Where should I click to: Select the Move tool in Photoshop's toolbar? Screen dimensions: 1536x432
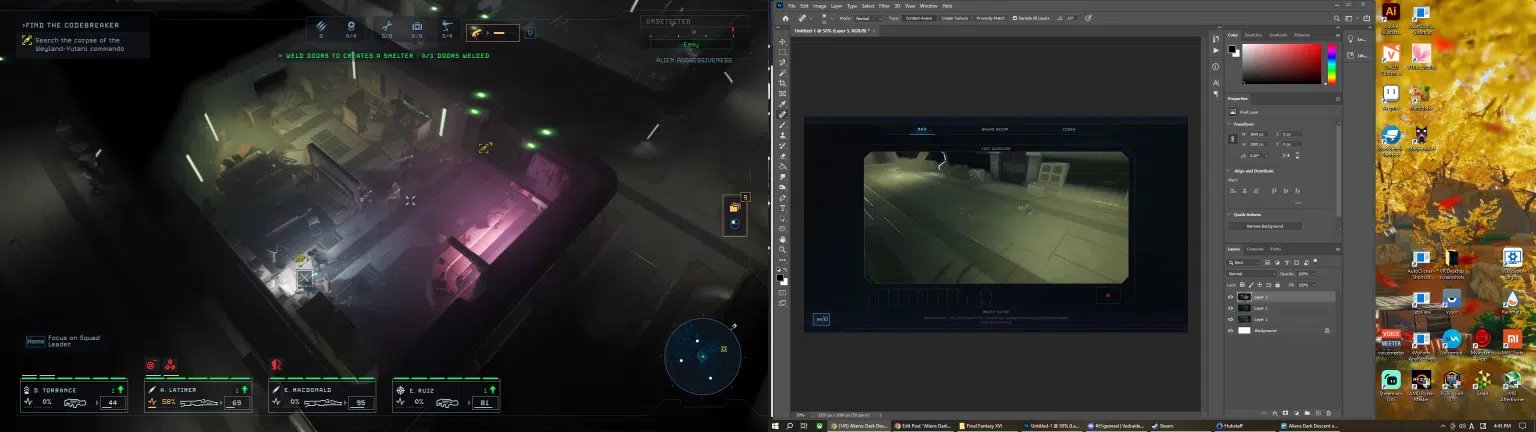783,41
